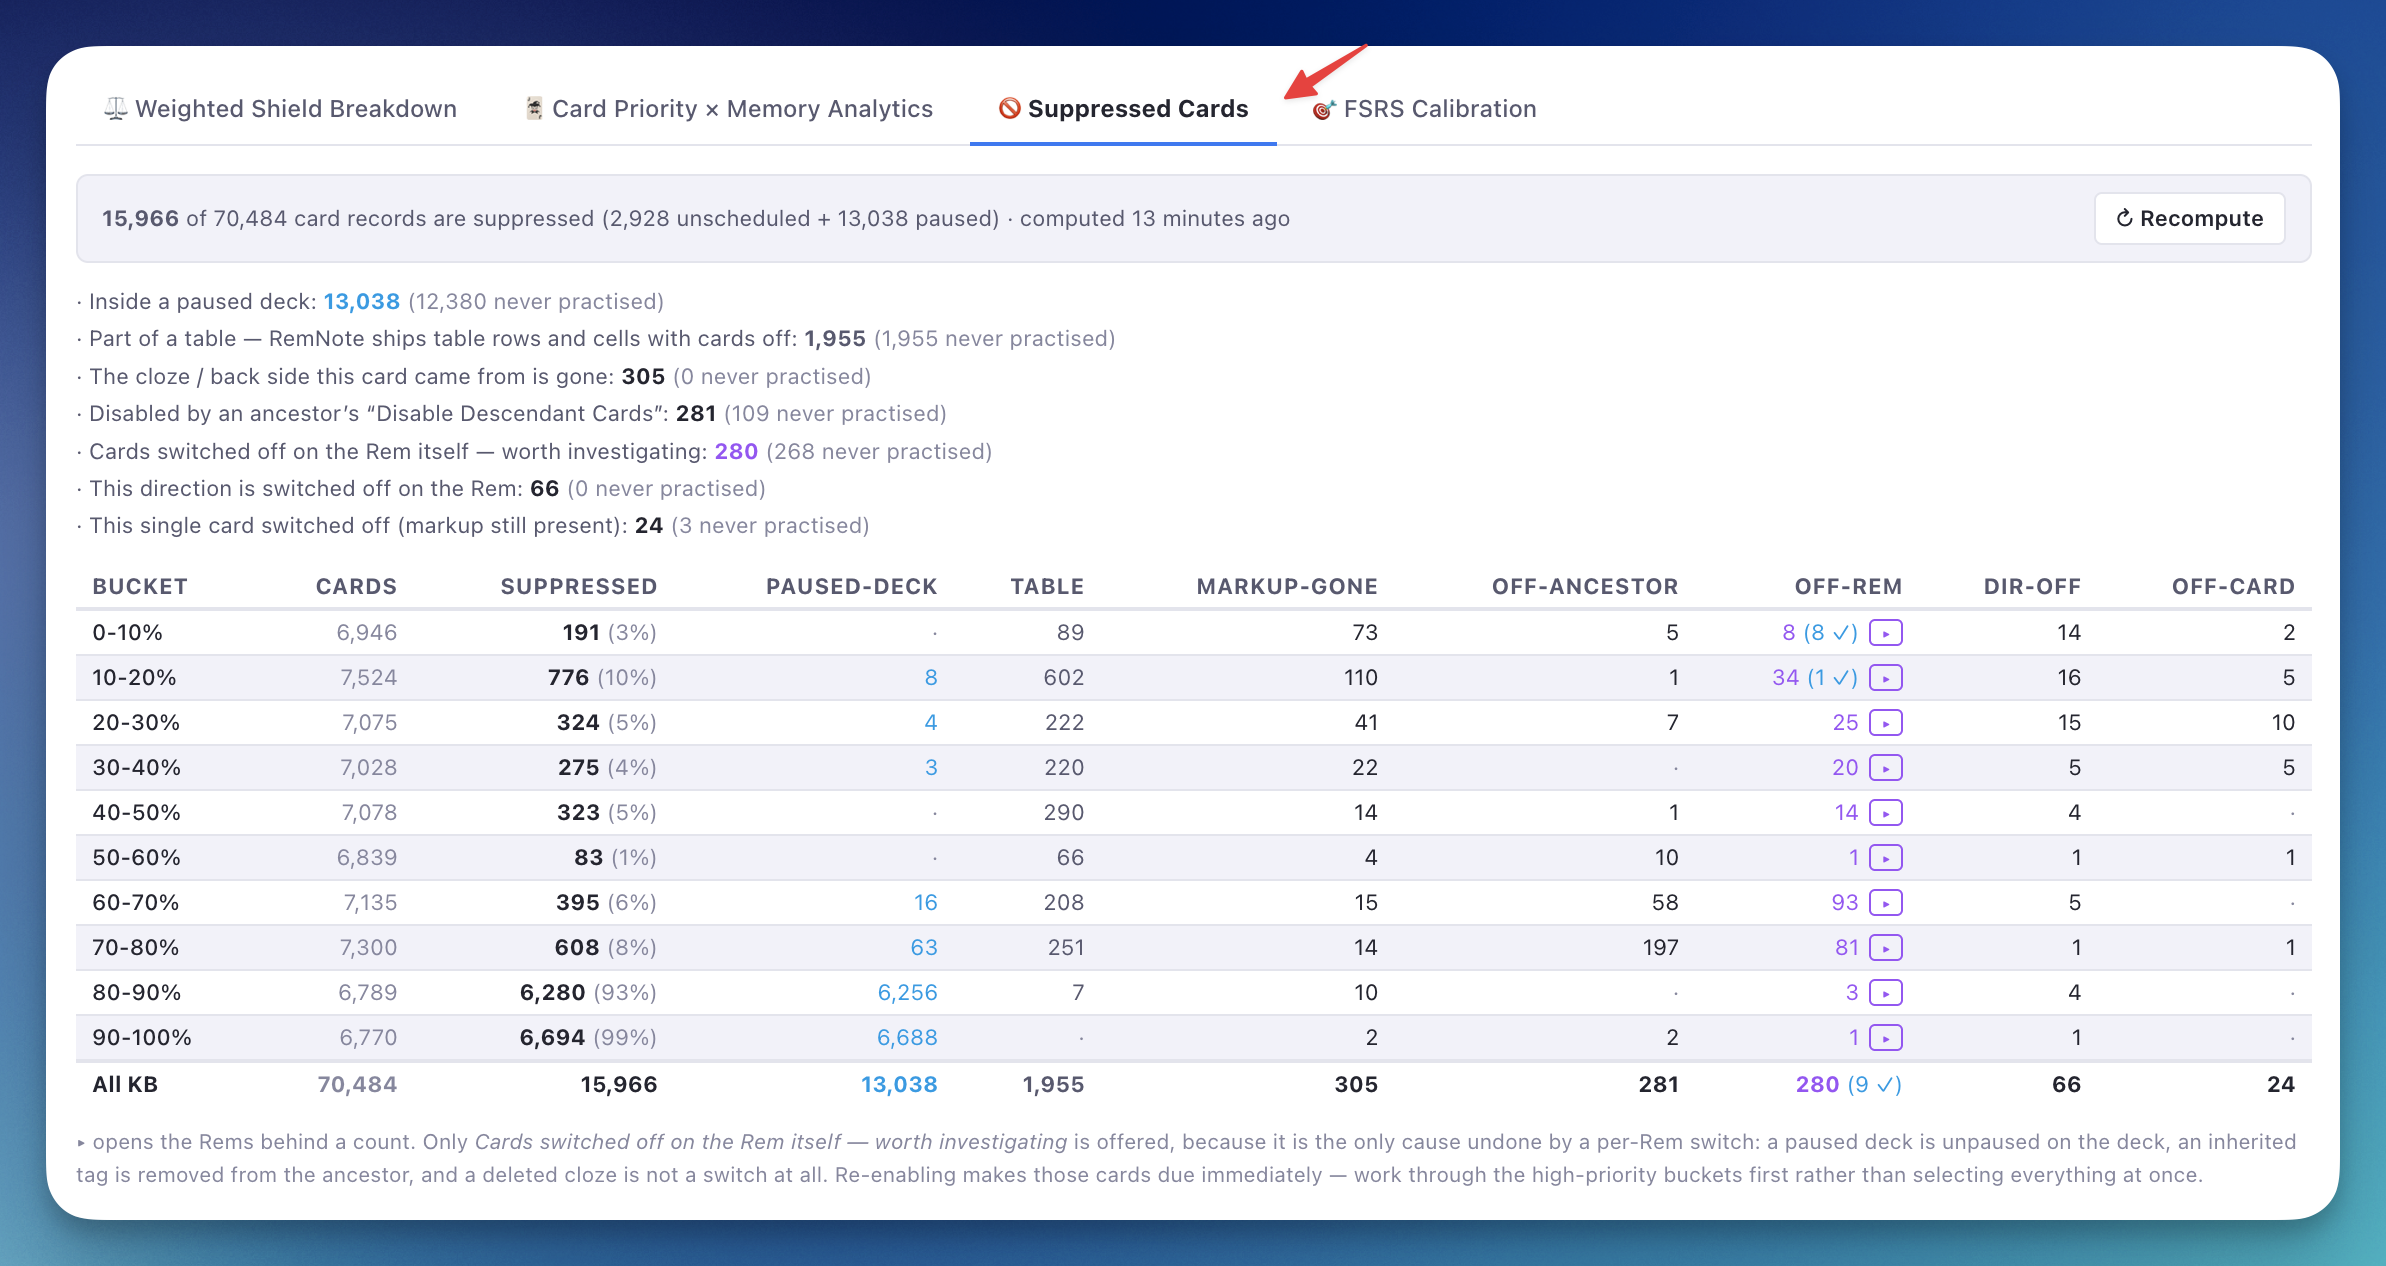The image size is (2386, 1266).
Task: Click off-ancestor value 197
Action: tap(1660, 948)
